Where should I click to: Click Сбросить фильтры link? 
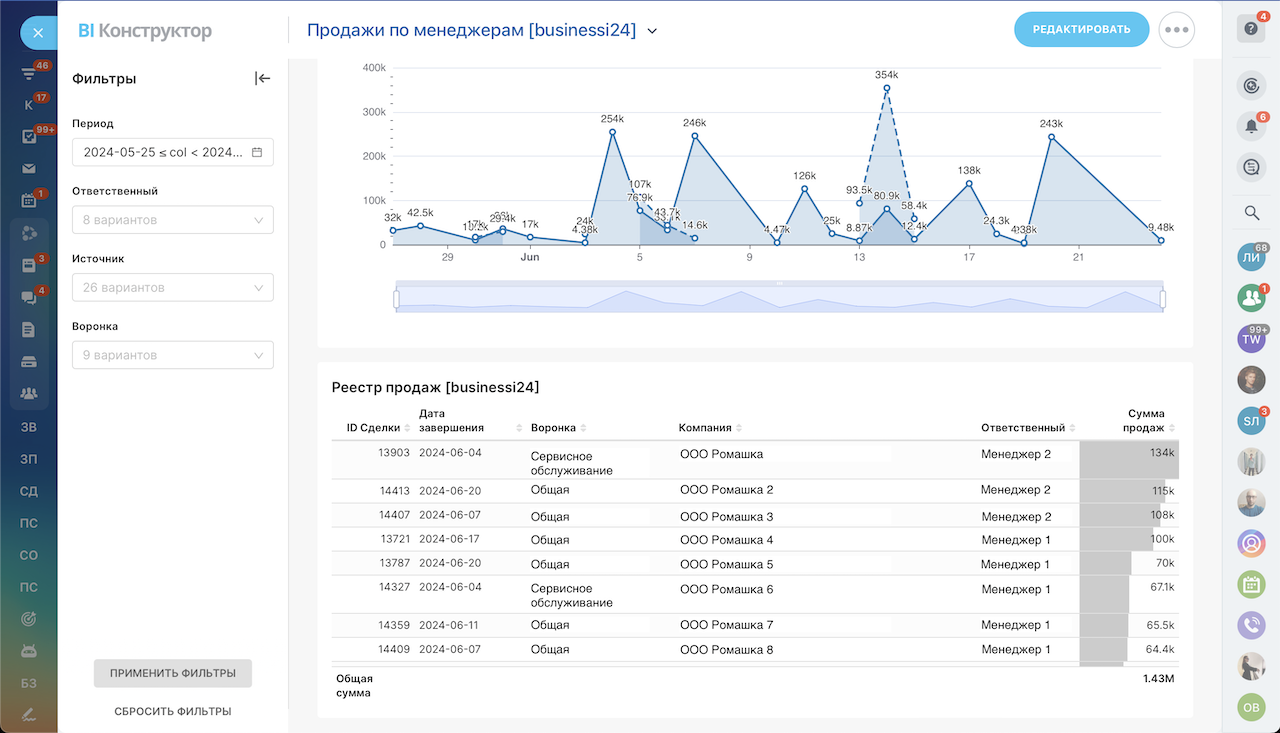(x=173, y=711)
